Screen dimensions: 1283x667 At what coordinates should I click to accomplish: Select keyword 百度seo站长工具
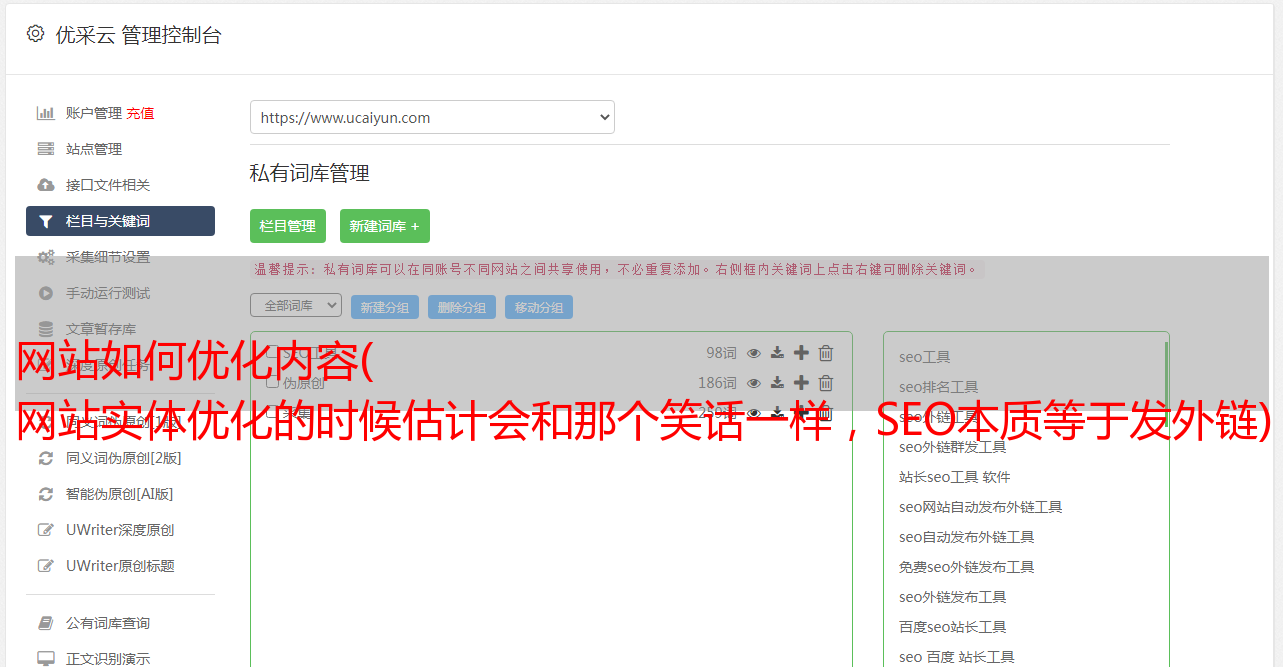(953, 627)
